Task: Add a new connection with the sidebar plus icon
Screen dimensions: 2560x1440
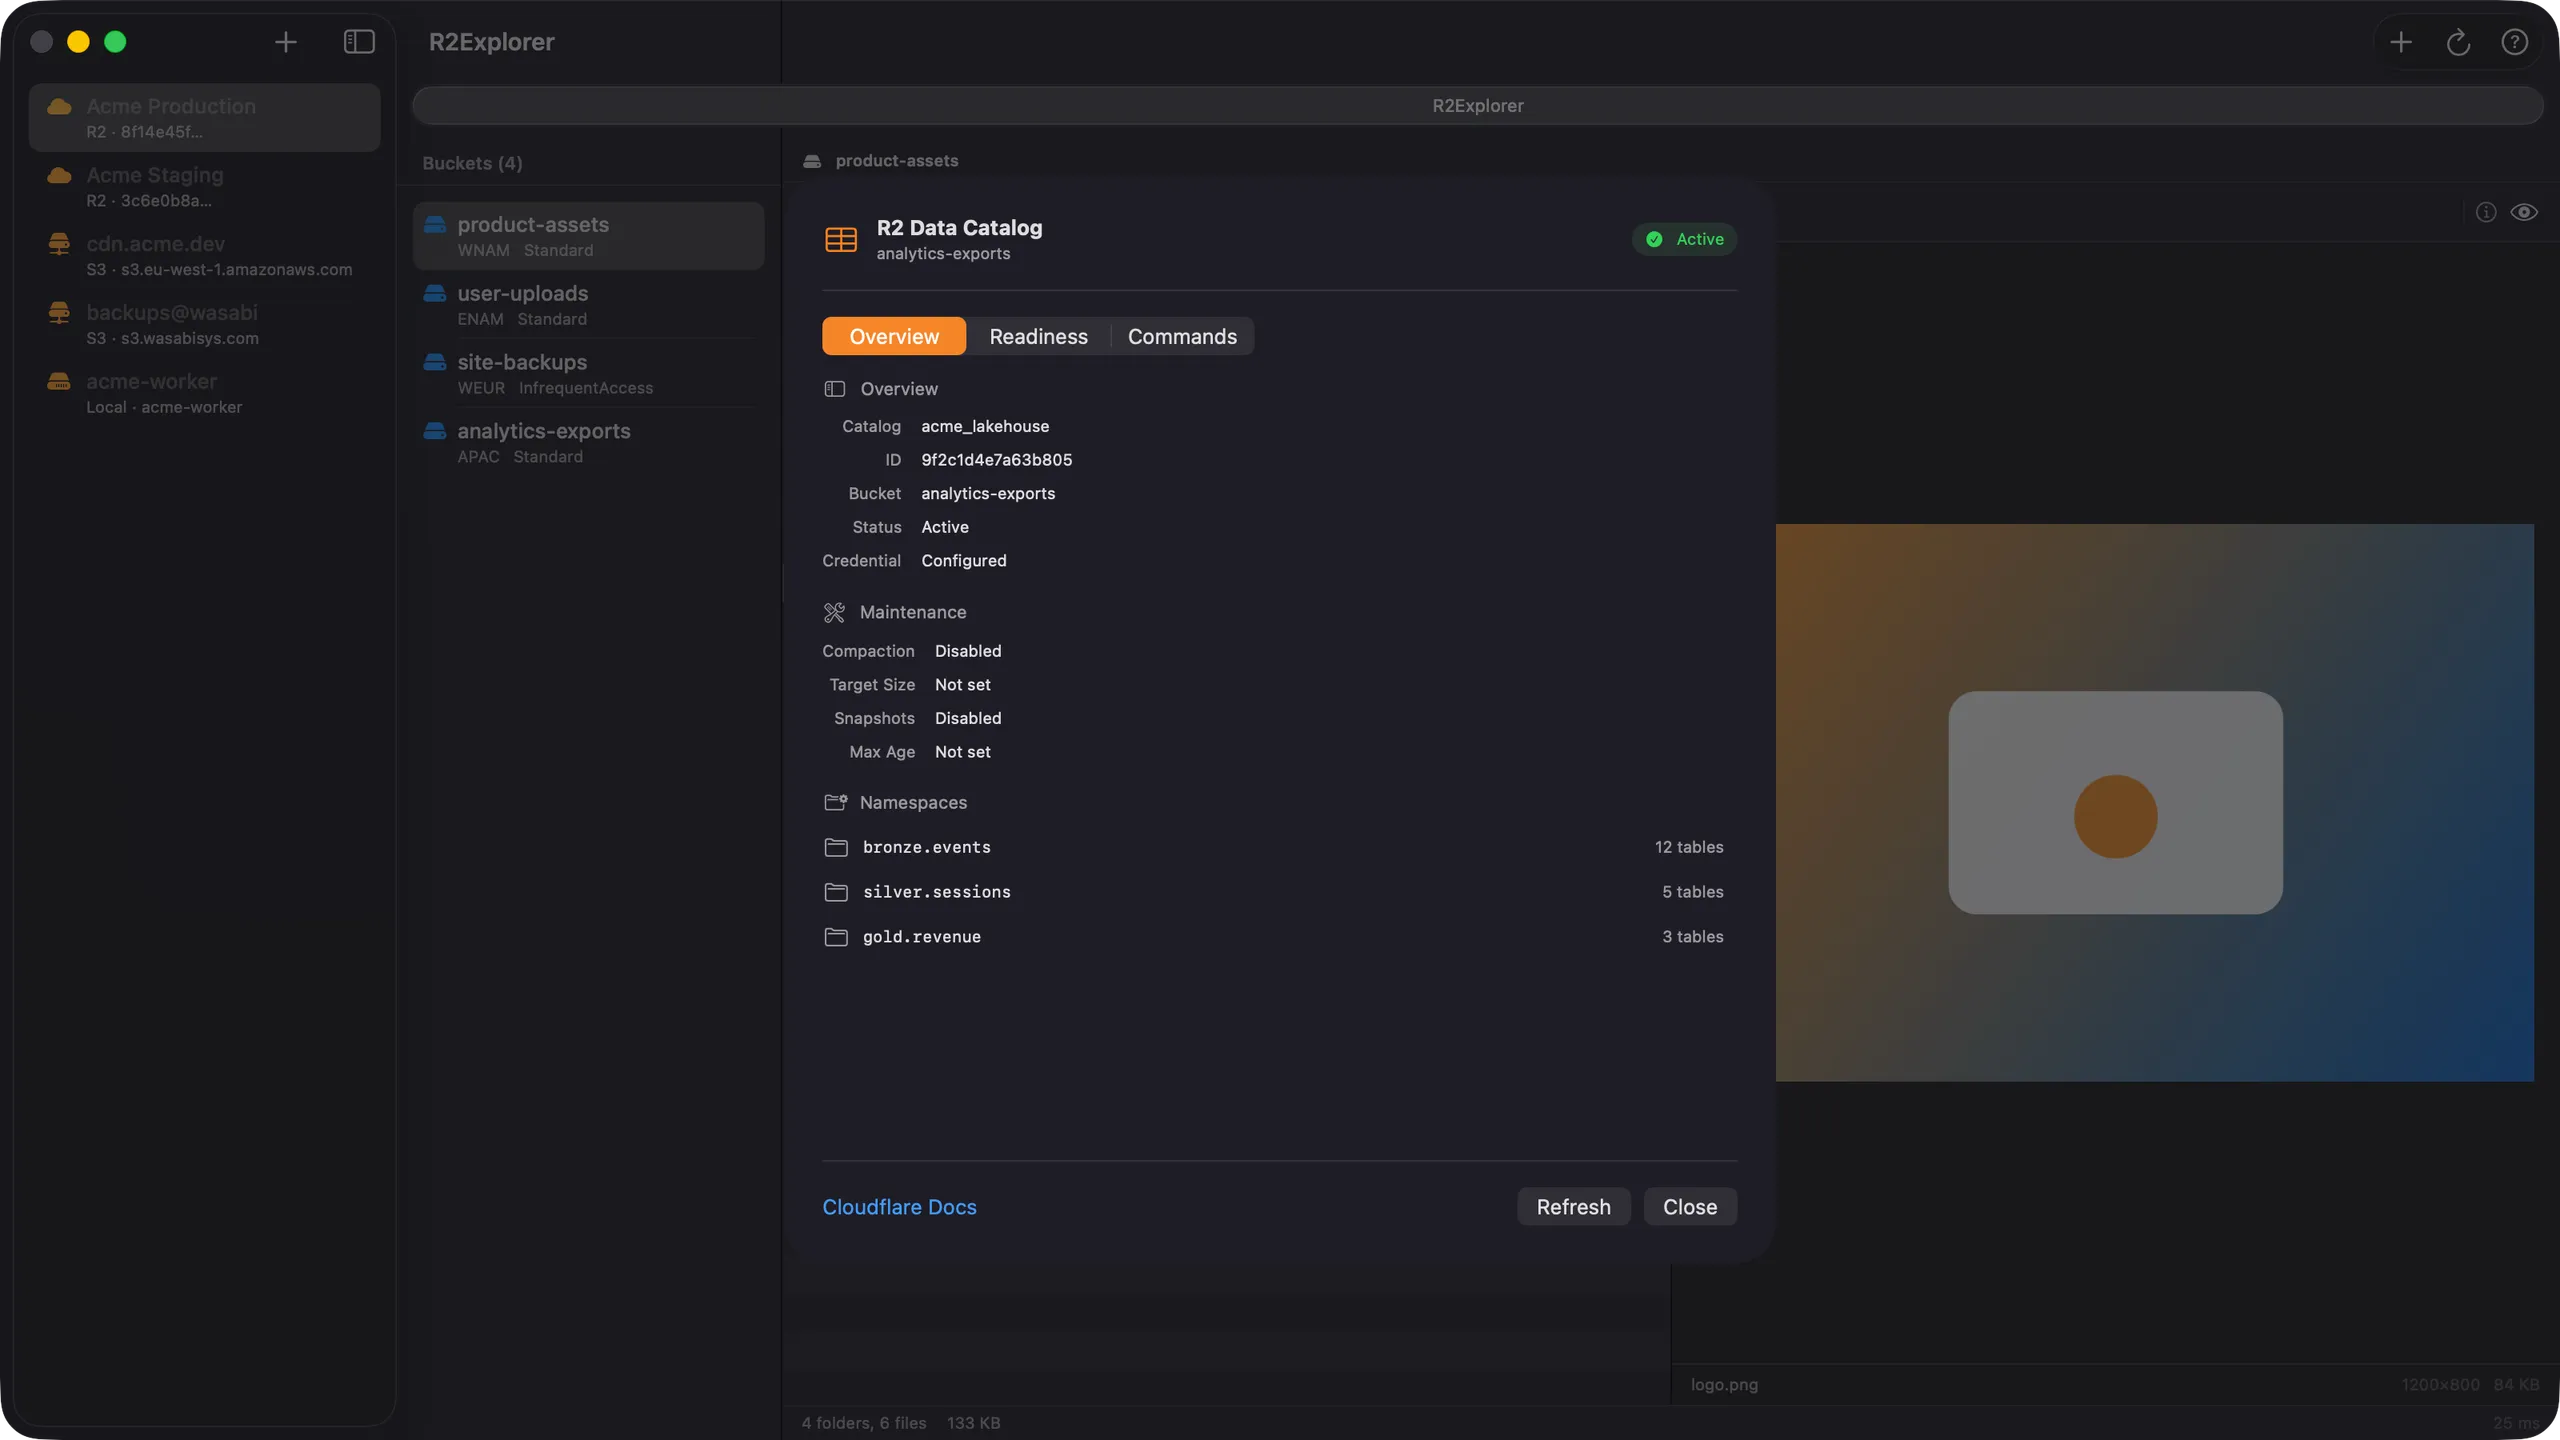Action: [x=286, y=42]
